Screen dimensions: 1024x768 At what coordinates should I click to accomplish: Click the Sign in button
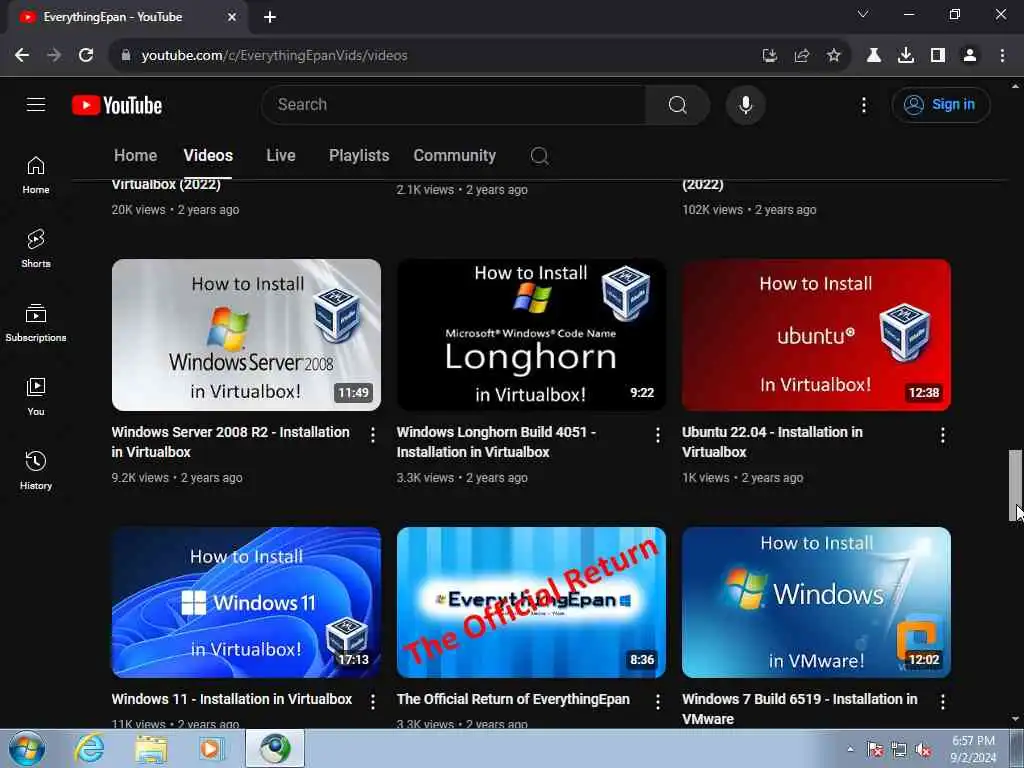click(x=940, y=104)
